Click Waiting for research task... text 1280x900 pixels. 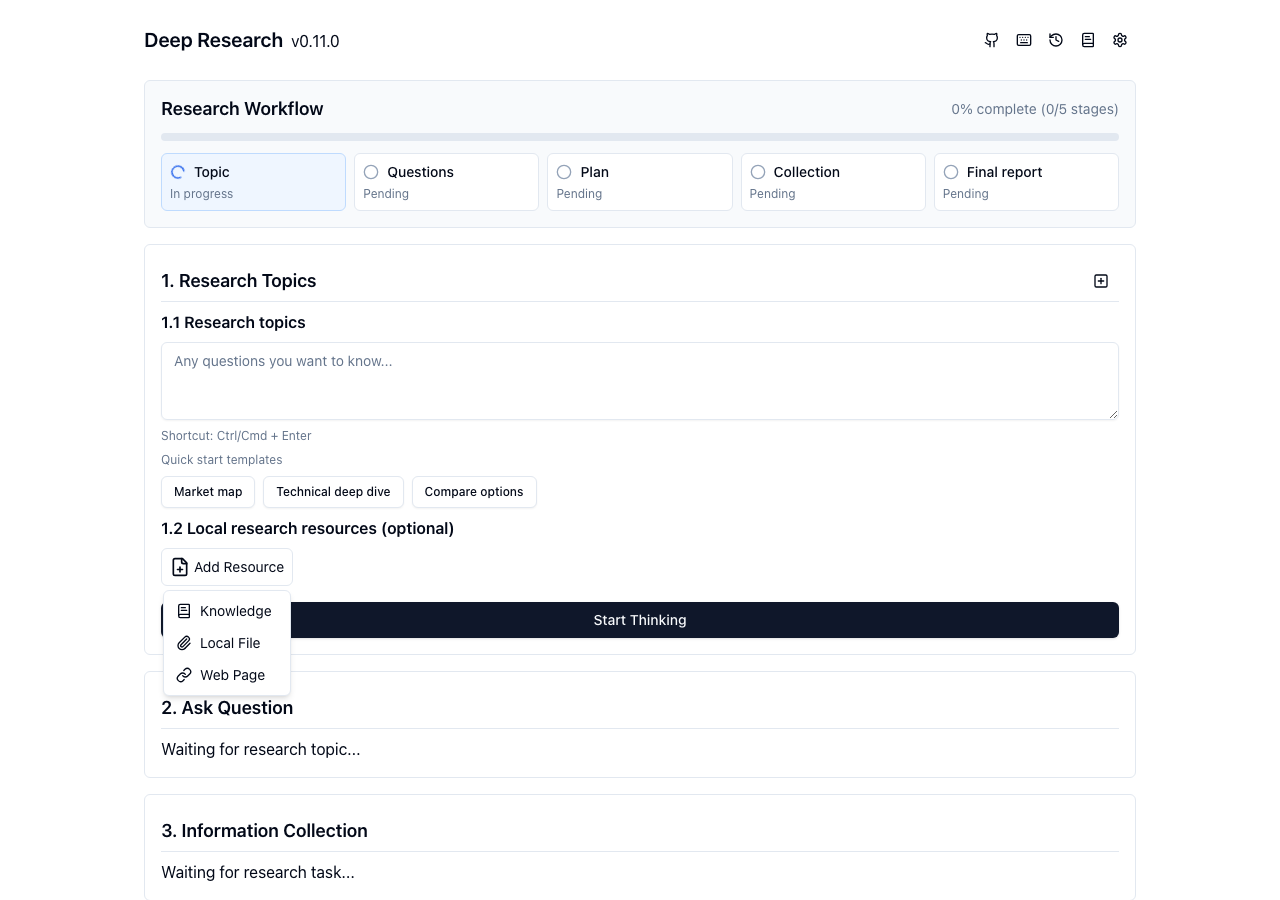click(x=258, y=872)
